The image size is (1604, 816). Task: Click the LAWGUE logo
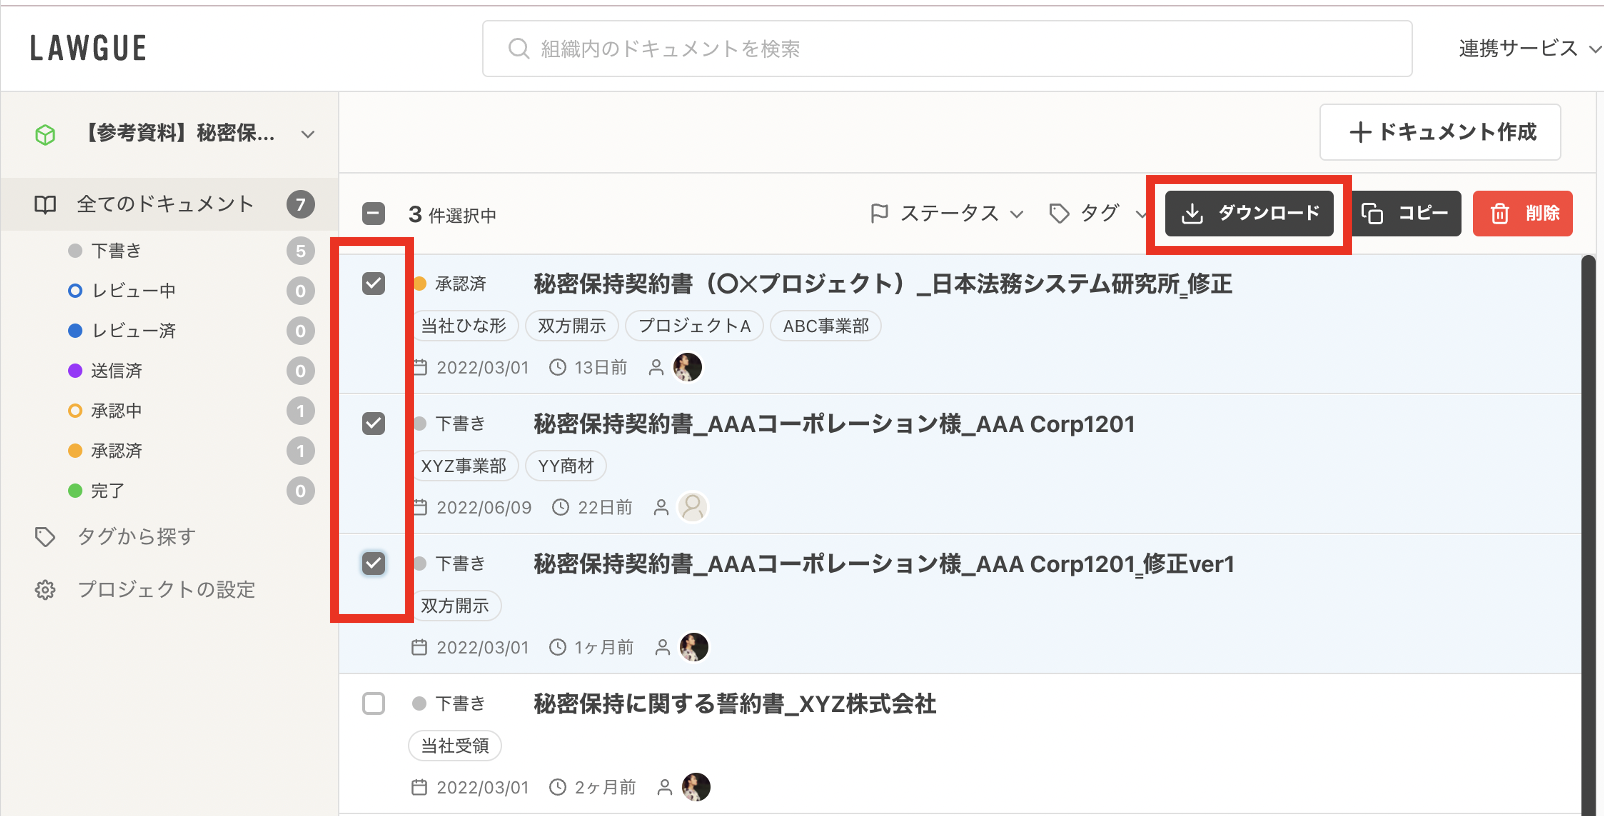click(88, 48)
